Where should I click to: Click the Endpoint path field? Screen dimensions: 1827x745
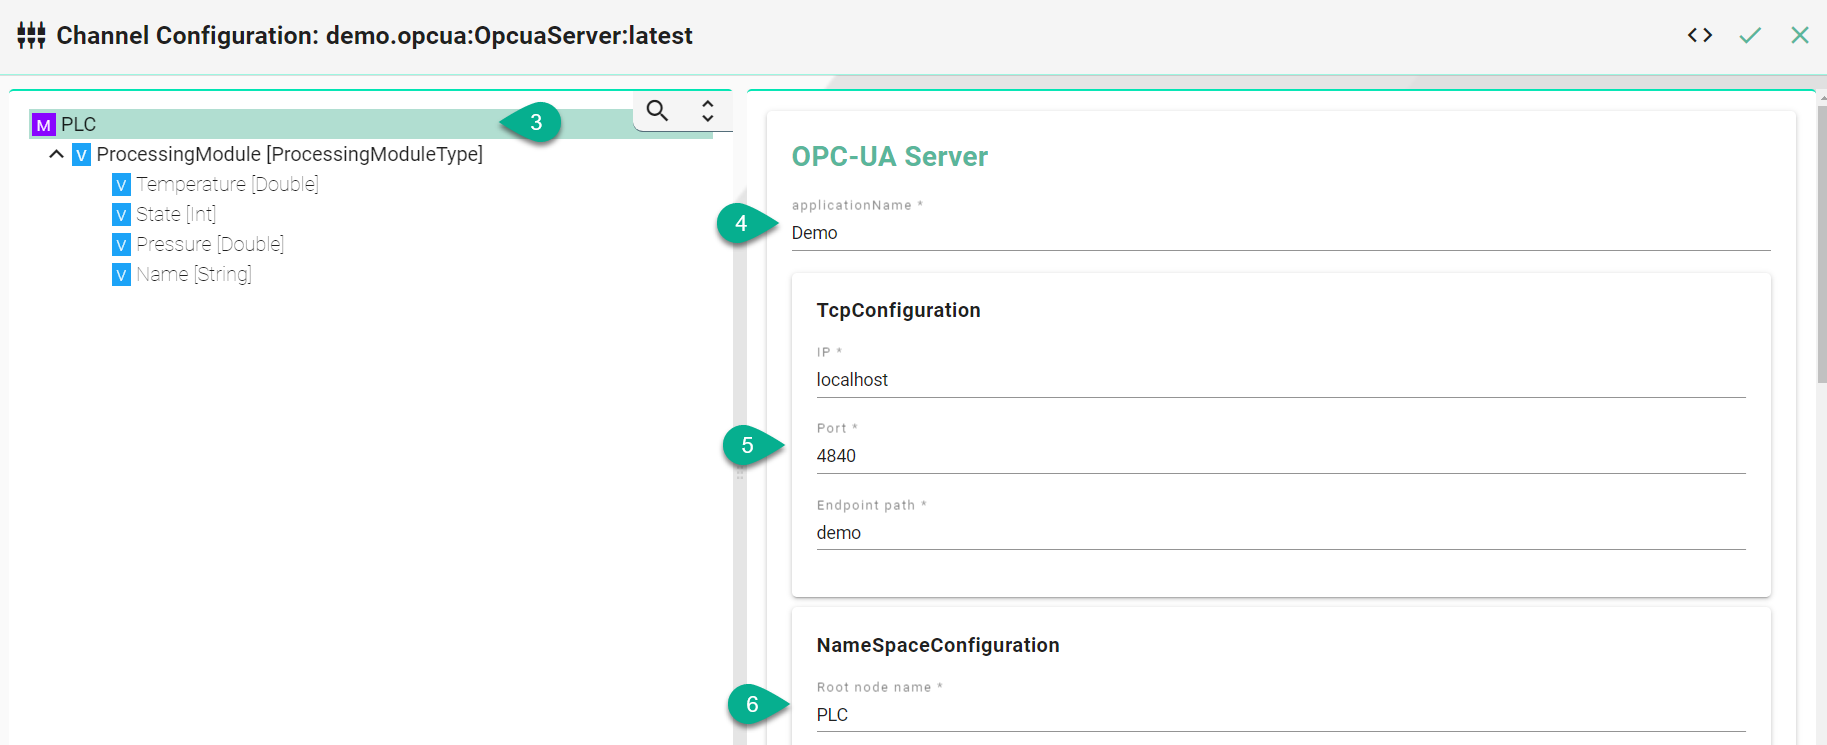[1280, 533]
